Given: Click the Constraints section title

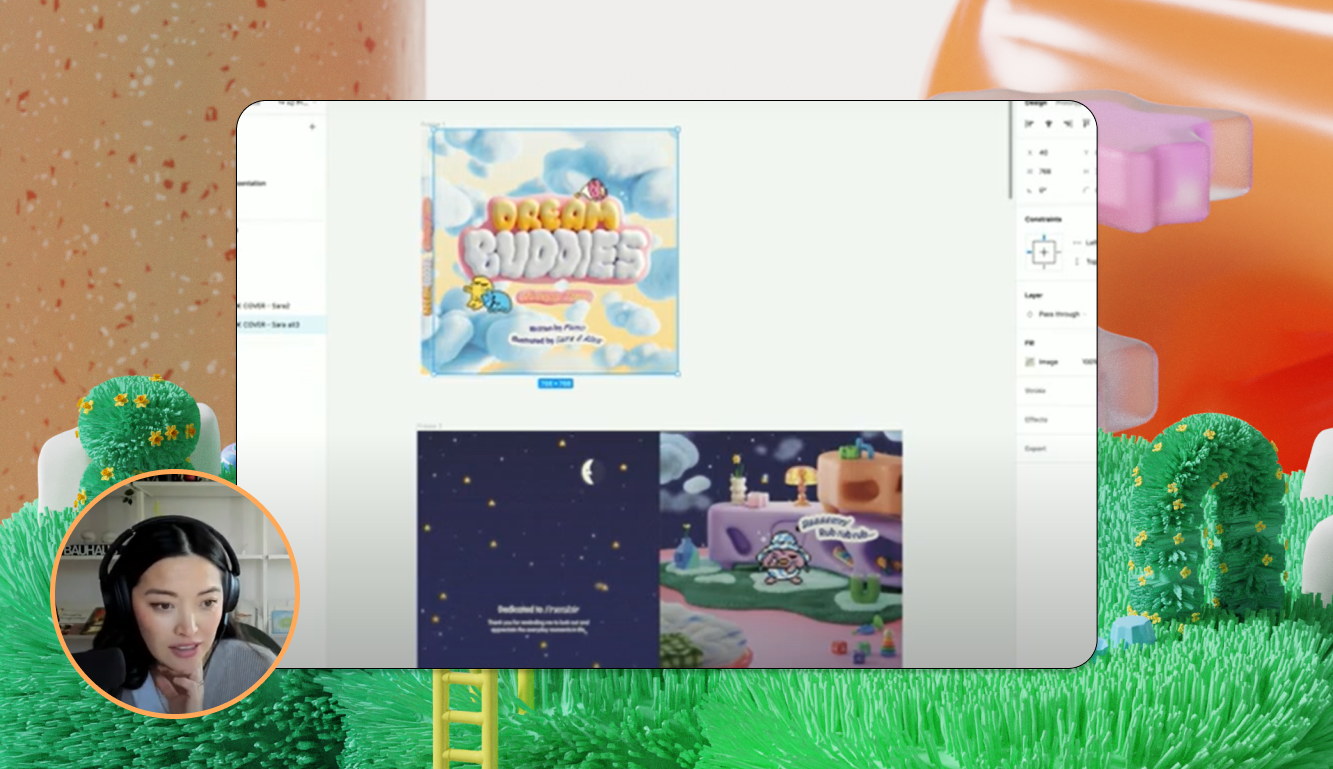Looking at the screenshot, I should (x=1043, y=219).
